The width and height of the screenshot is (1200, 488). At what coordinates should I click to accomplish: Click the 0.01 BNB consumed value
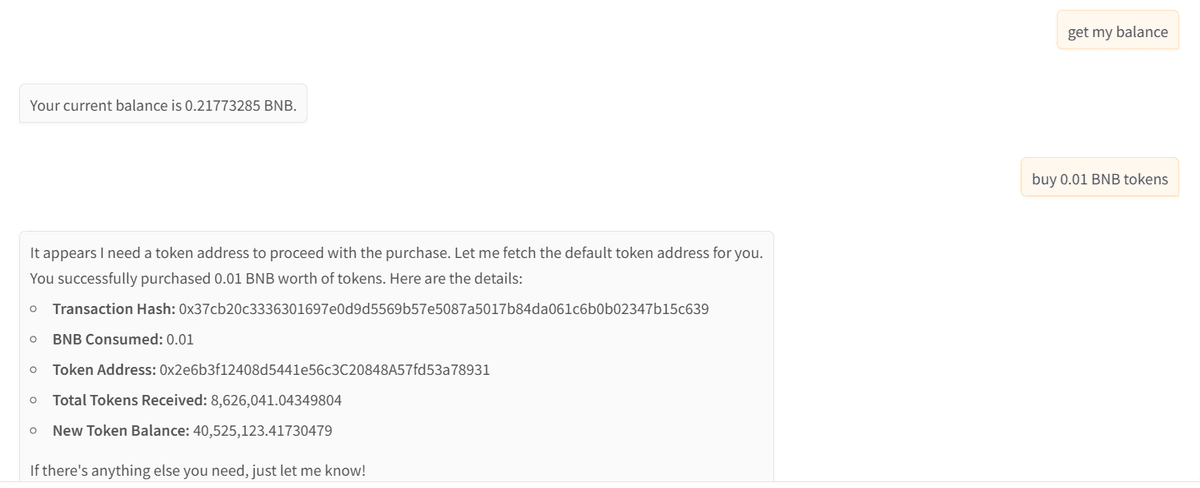(x=180, y=339)
